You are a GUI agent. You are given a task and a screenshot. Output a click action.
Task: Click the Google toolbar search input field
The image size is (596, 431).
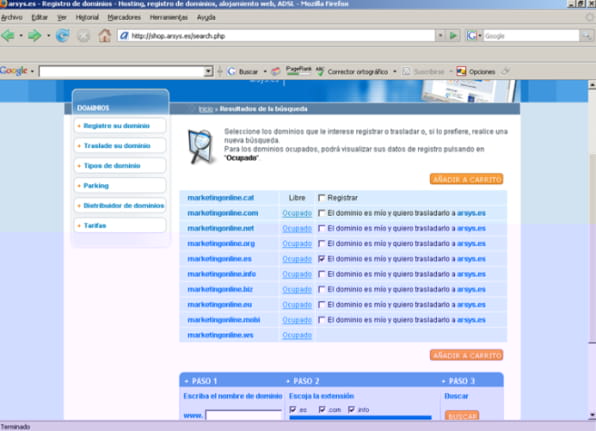(122, 71)
